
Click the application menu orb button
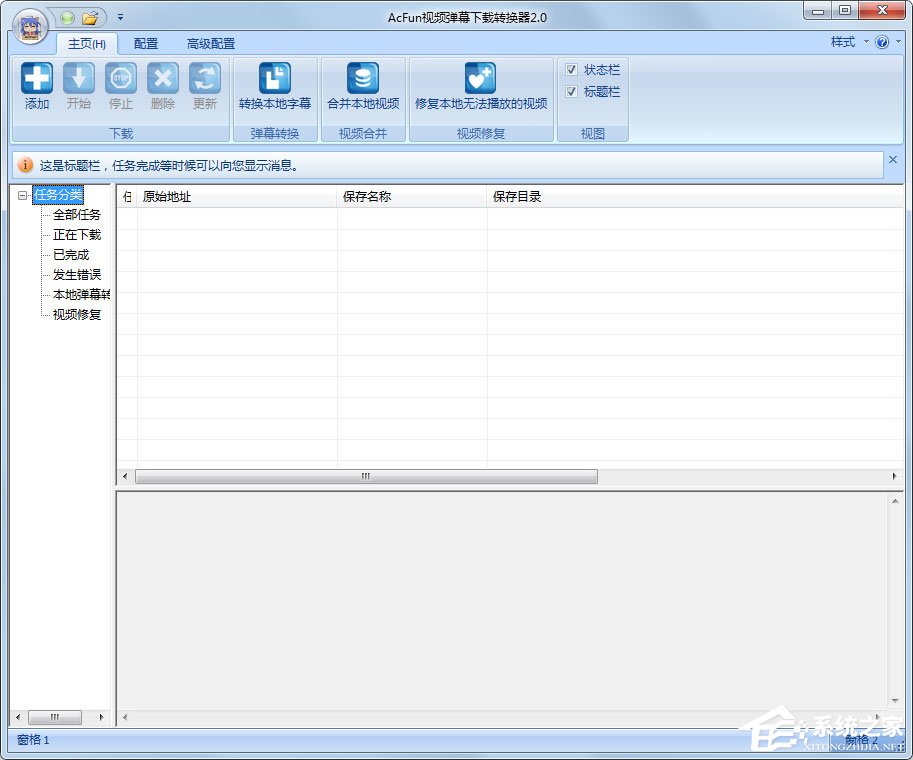31,26
